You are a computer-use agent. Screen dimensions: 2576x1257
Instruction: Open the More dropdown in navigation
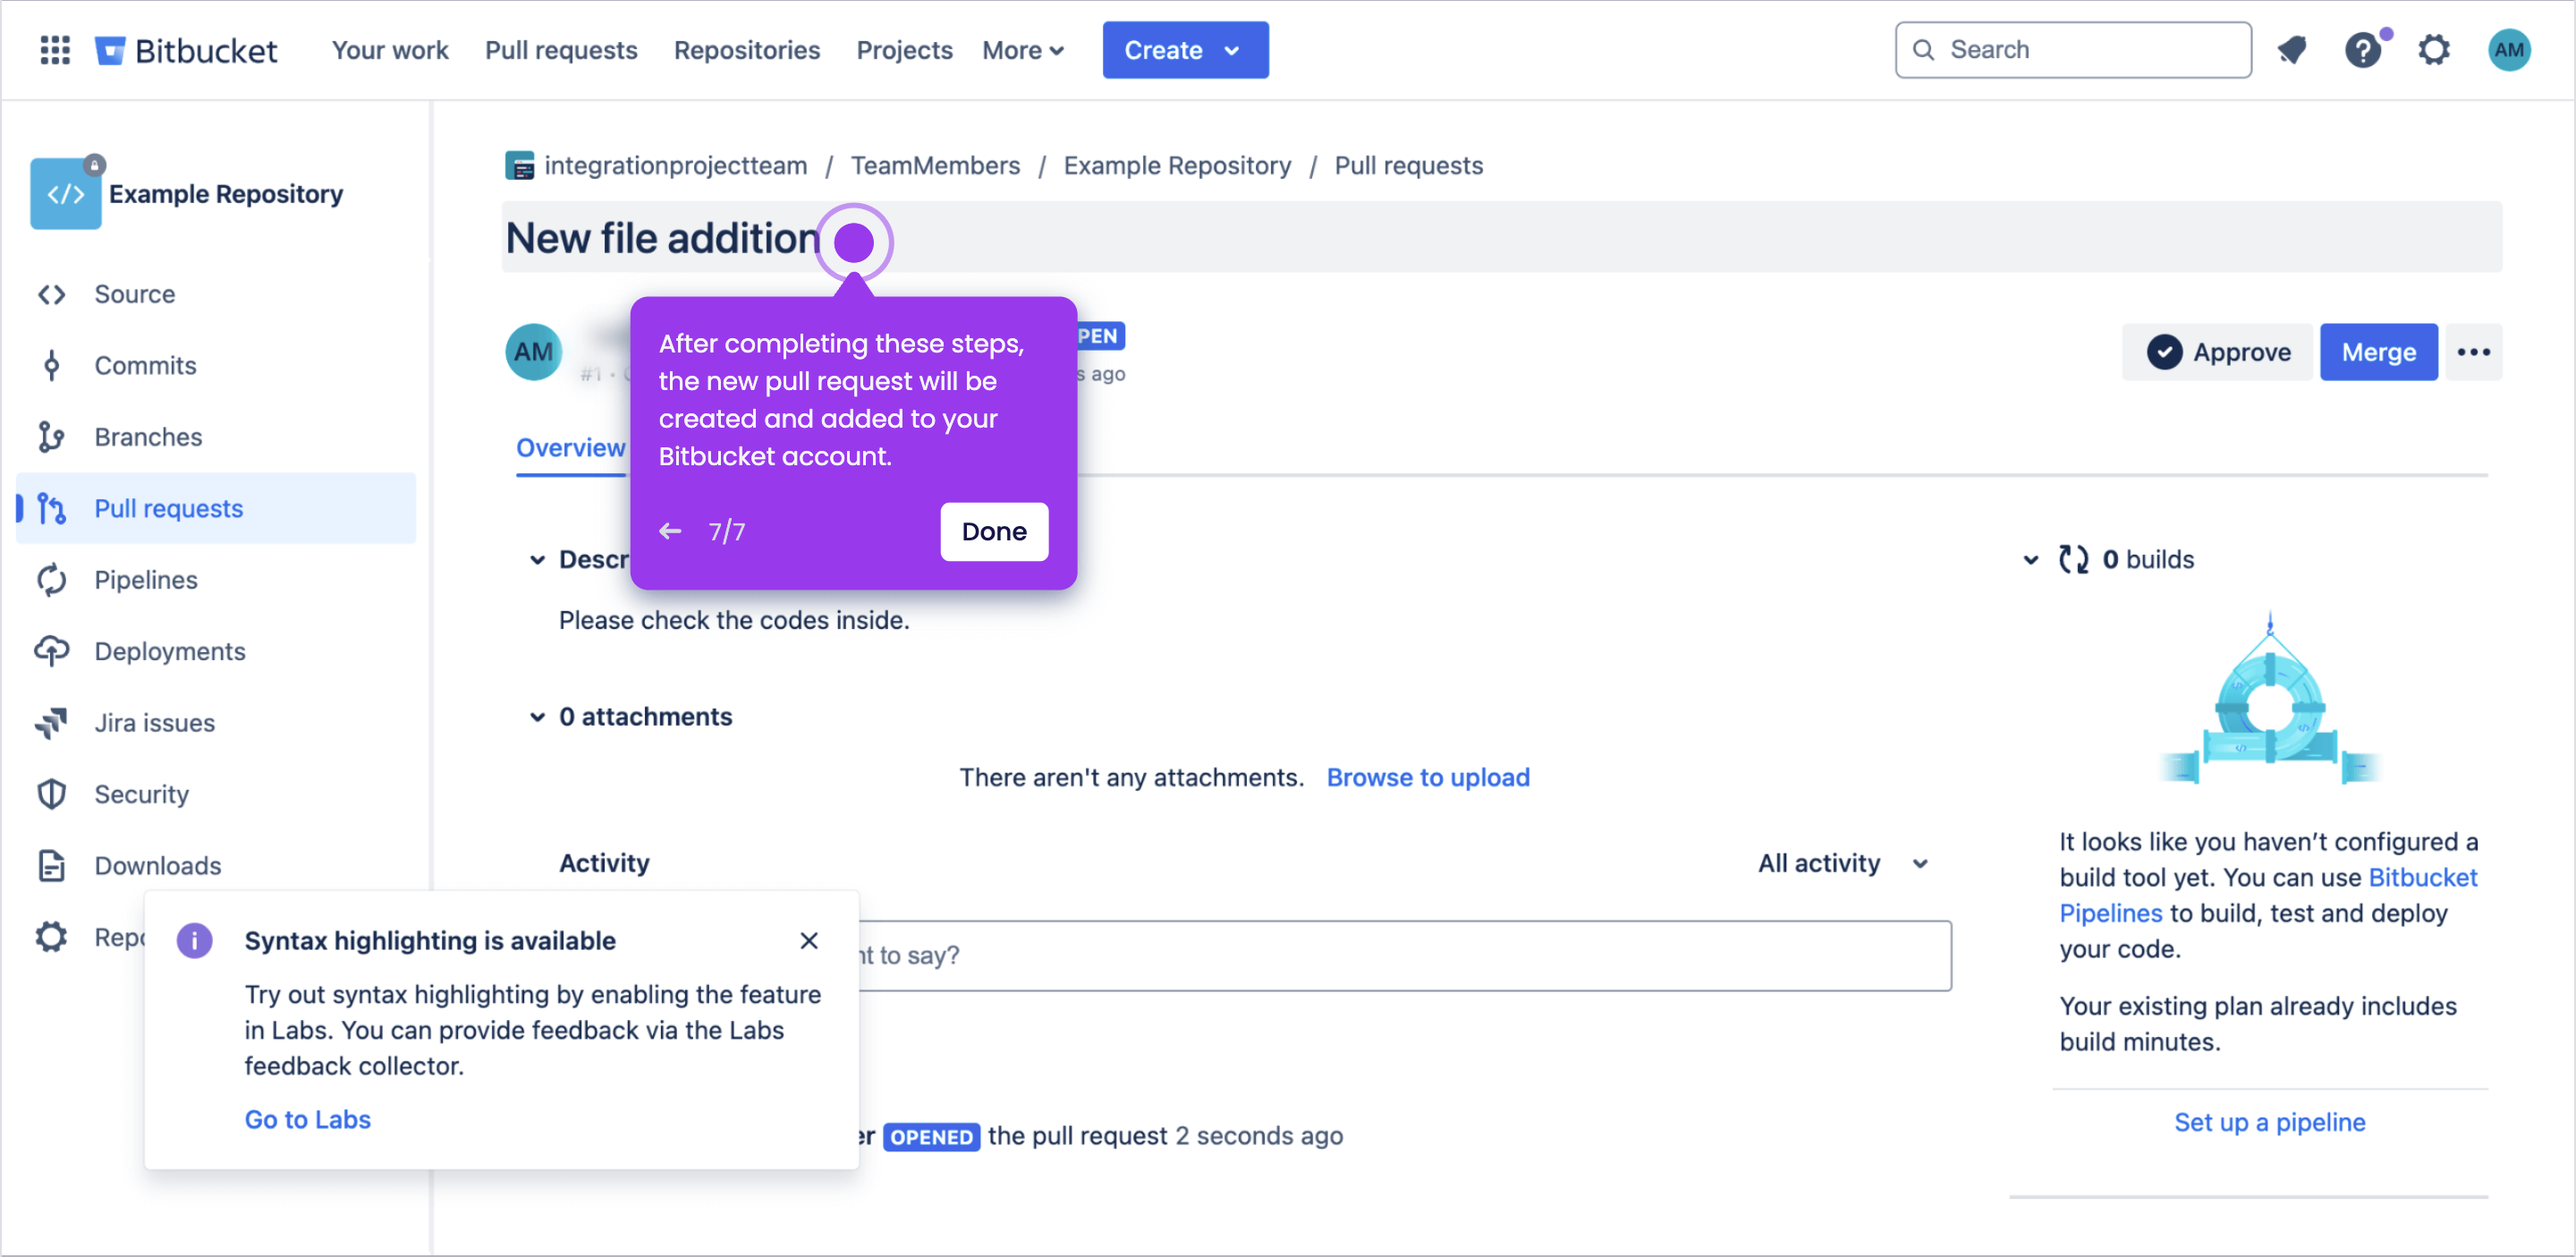1022,50
